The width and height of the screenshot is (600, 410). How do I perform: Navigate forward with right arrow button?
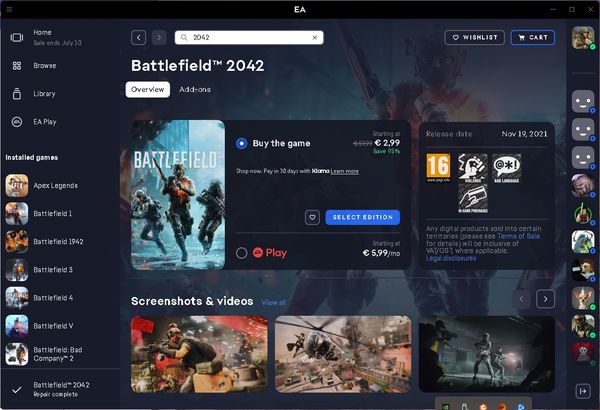click(x=159, y=38)
